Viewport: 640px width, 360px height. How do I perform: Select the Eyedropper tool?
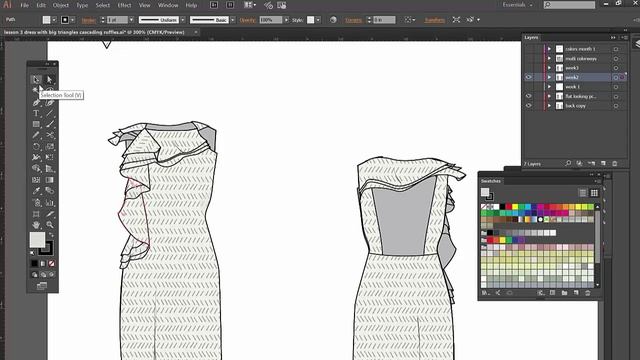click(x=36, y=191)
